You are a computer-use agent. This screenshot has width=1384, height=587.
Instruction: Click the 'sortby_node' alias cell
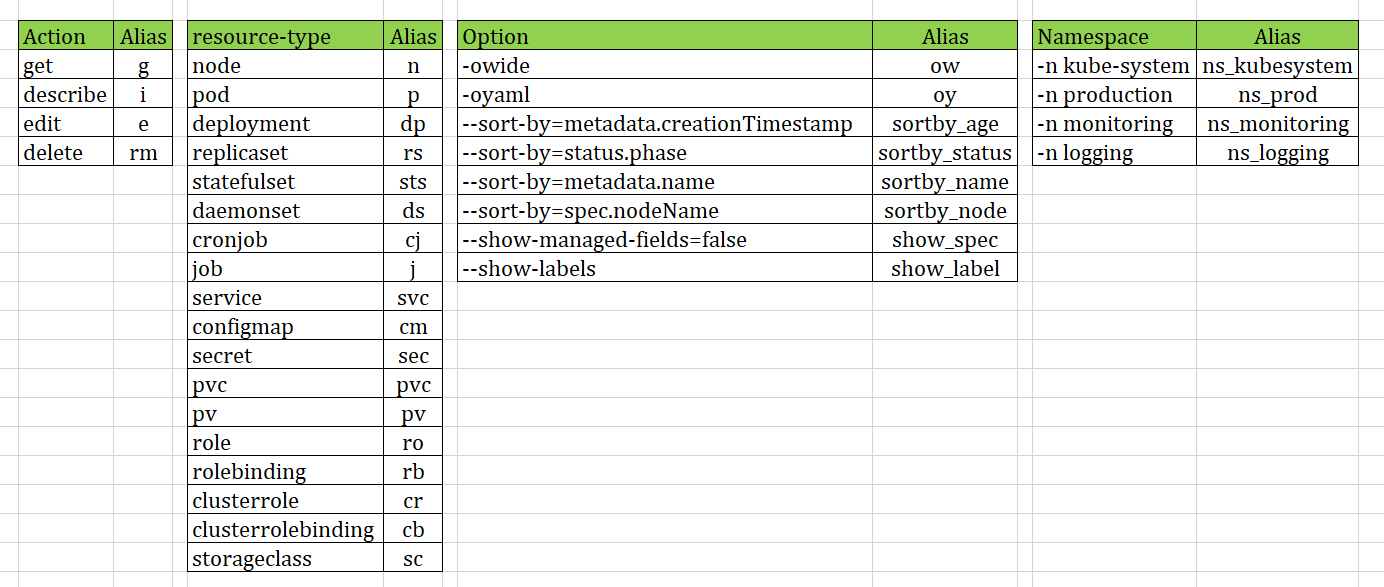(x=945, y=211)
